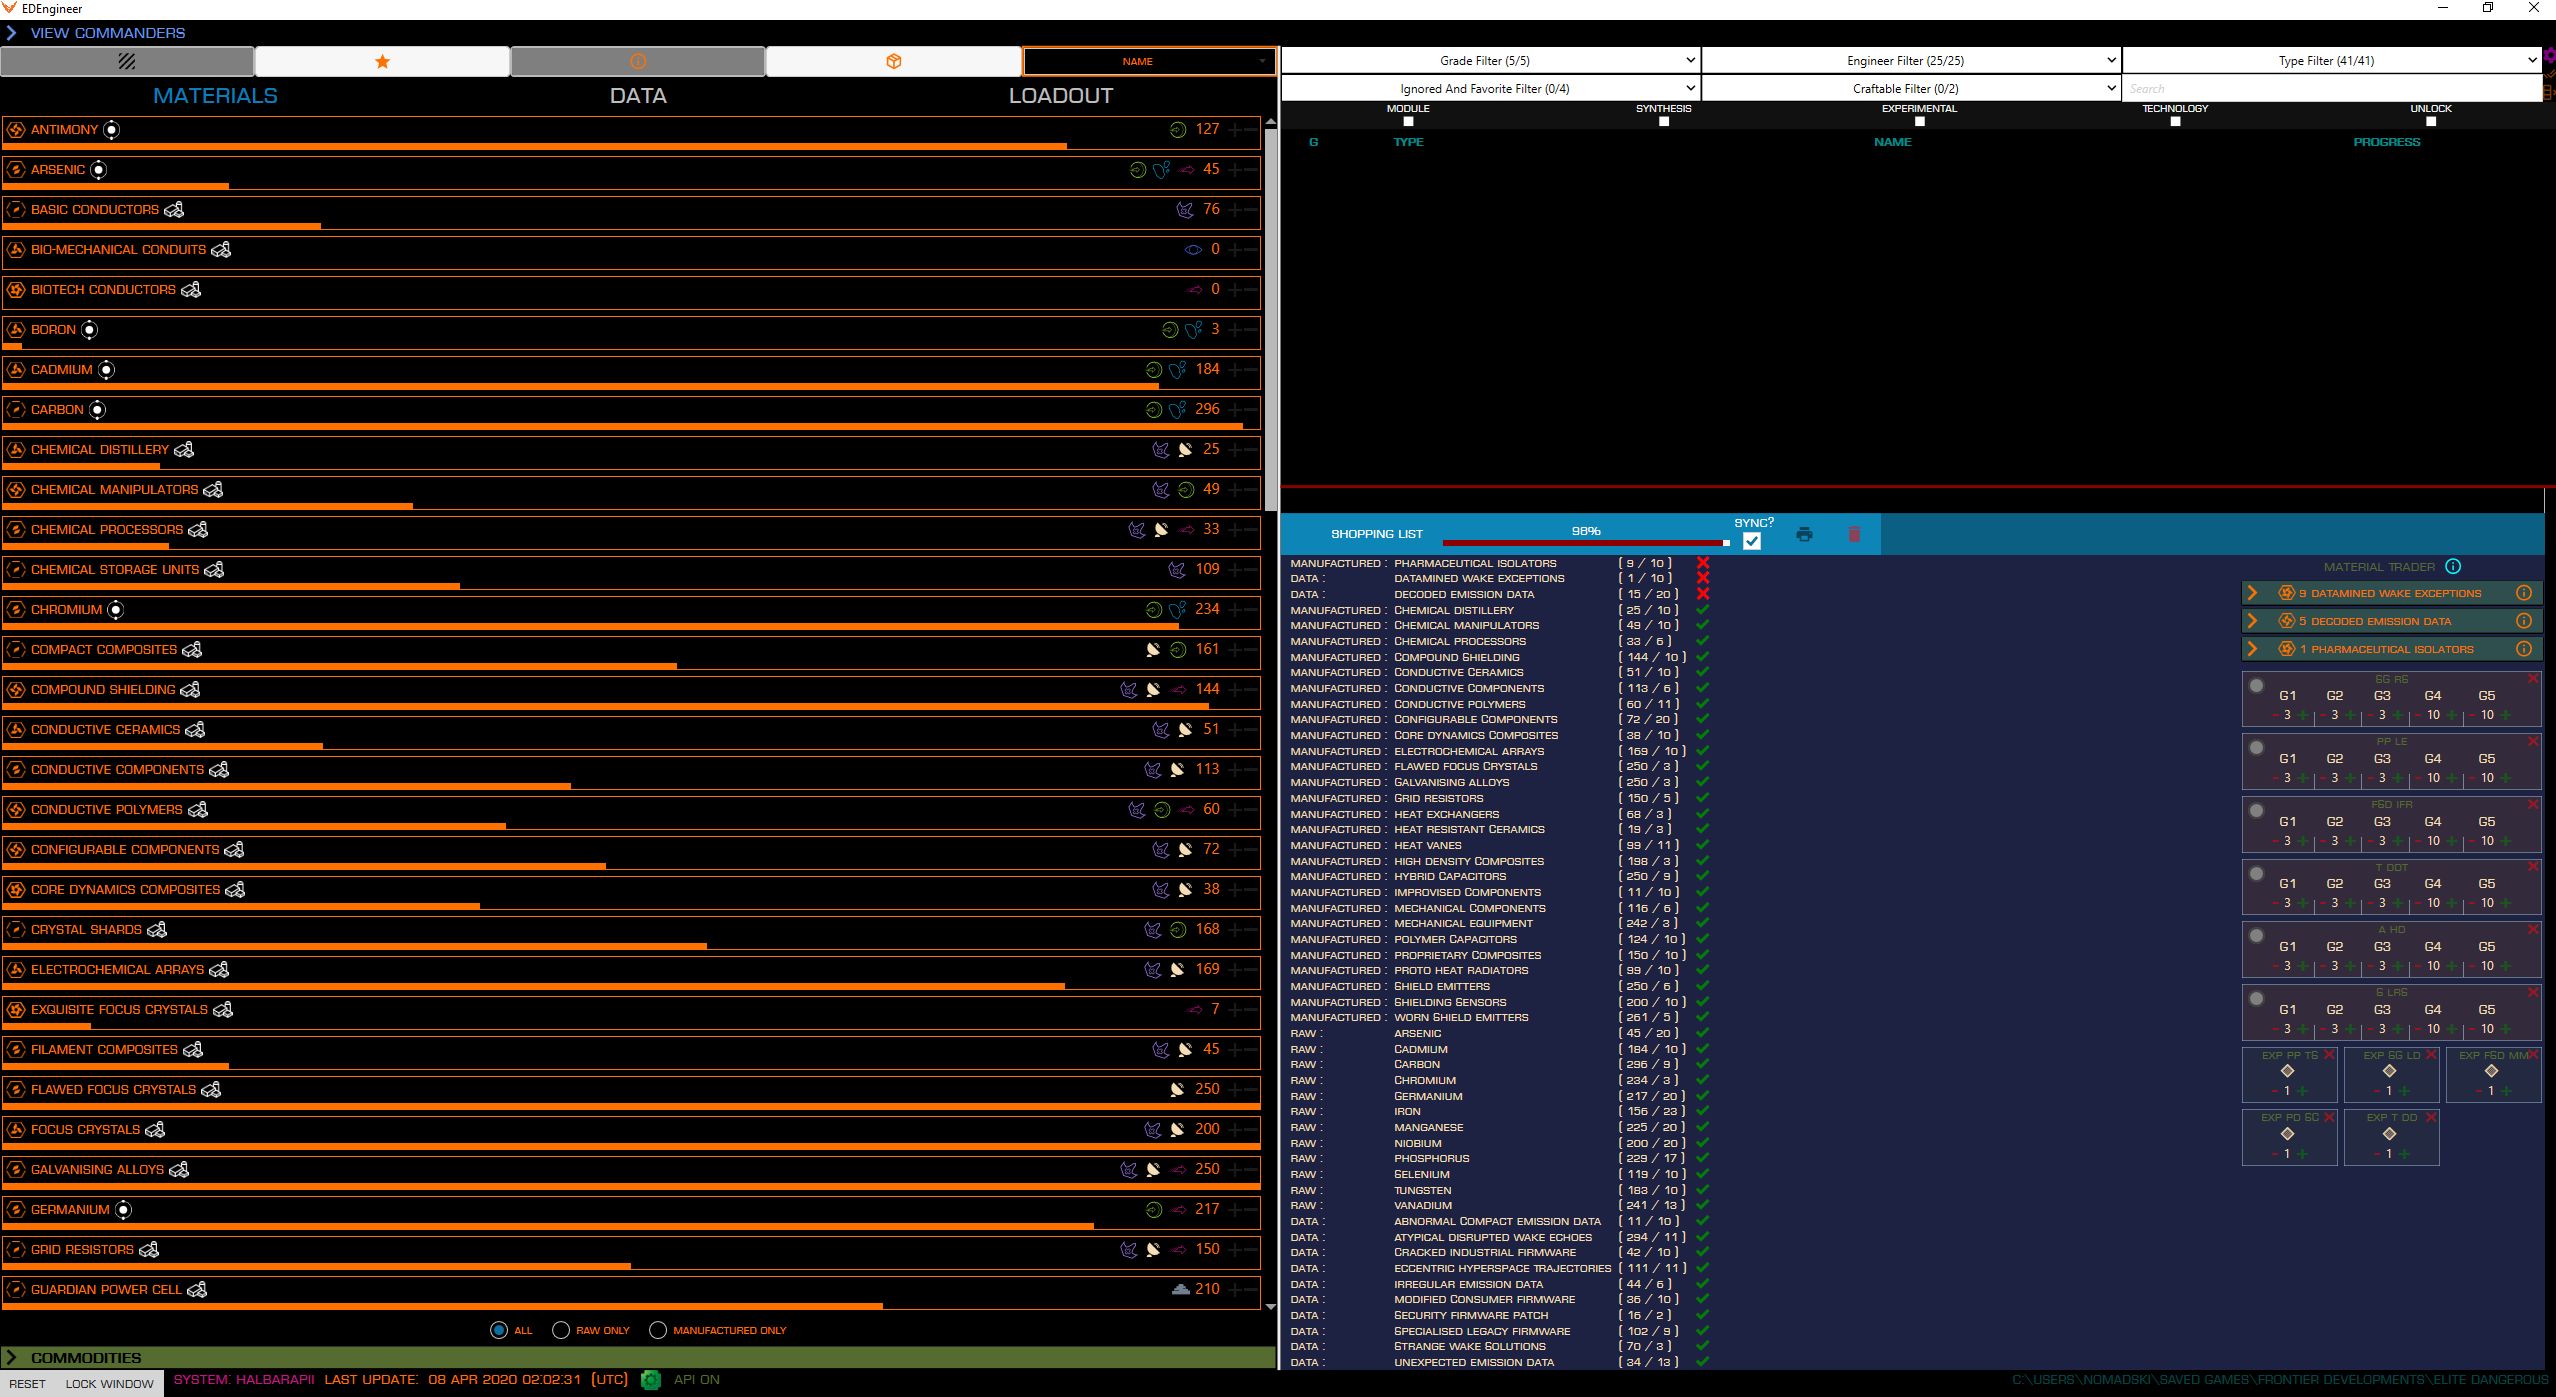The height and width of the screenshot is (1397, 2556).
Task: Sort by the Progress column header
Action: coord(2386,142)
